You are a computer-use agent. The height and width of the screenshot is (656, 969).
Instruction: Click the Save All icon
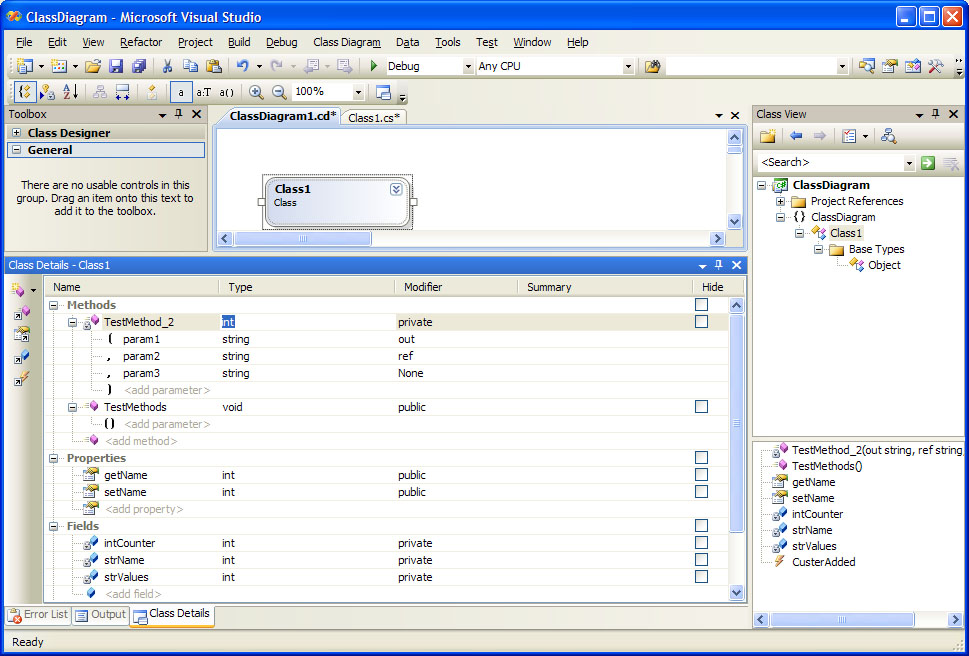139,65
